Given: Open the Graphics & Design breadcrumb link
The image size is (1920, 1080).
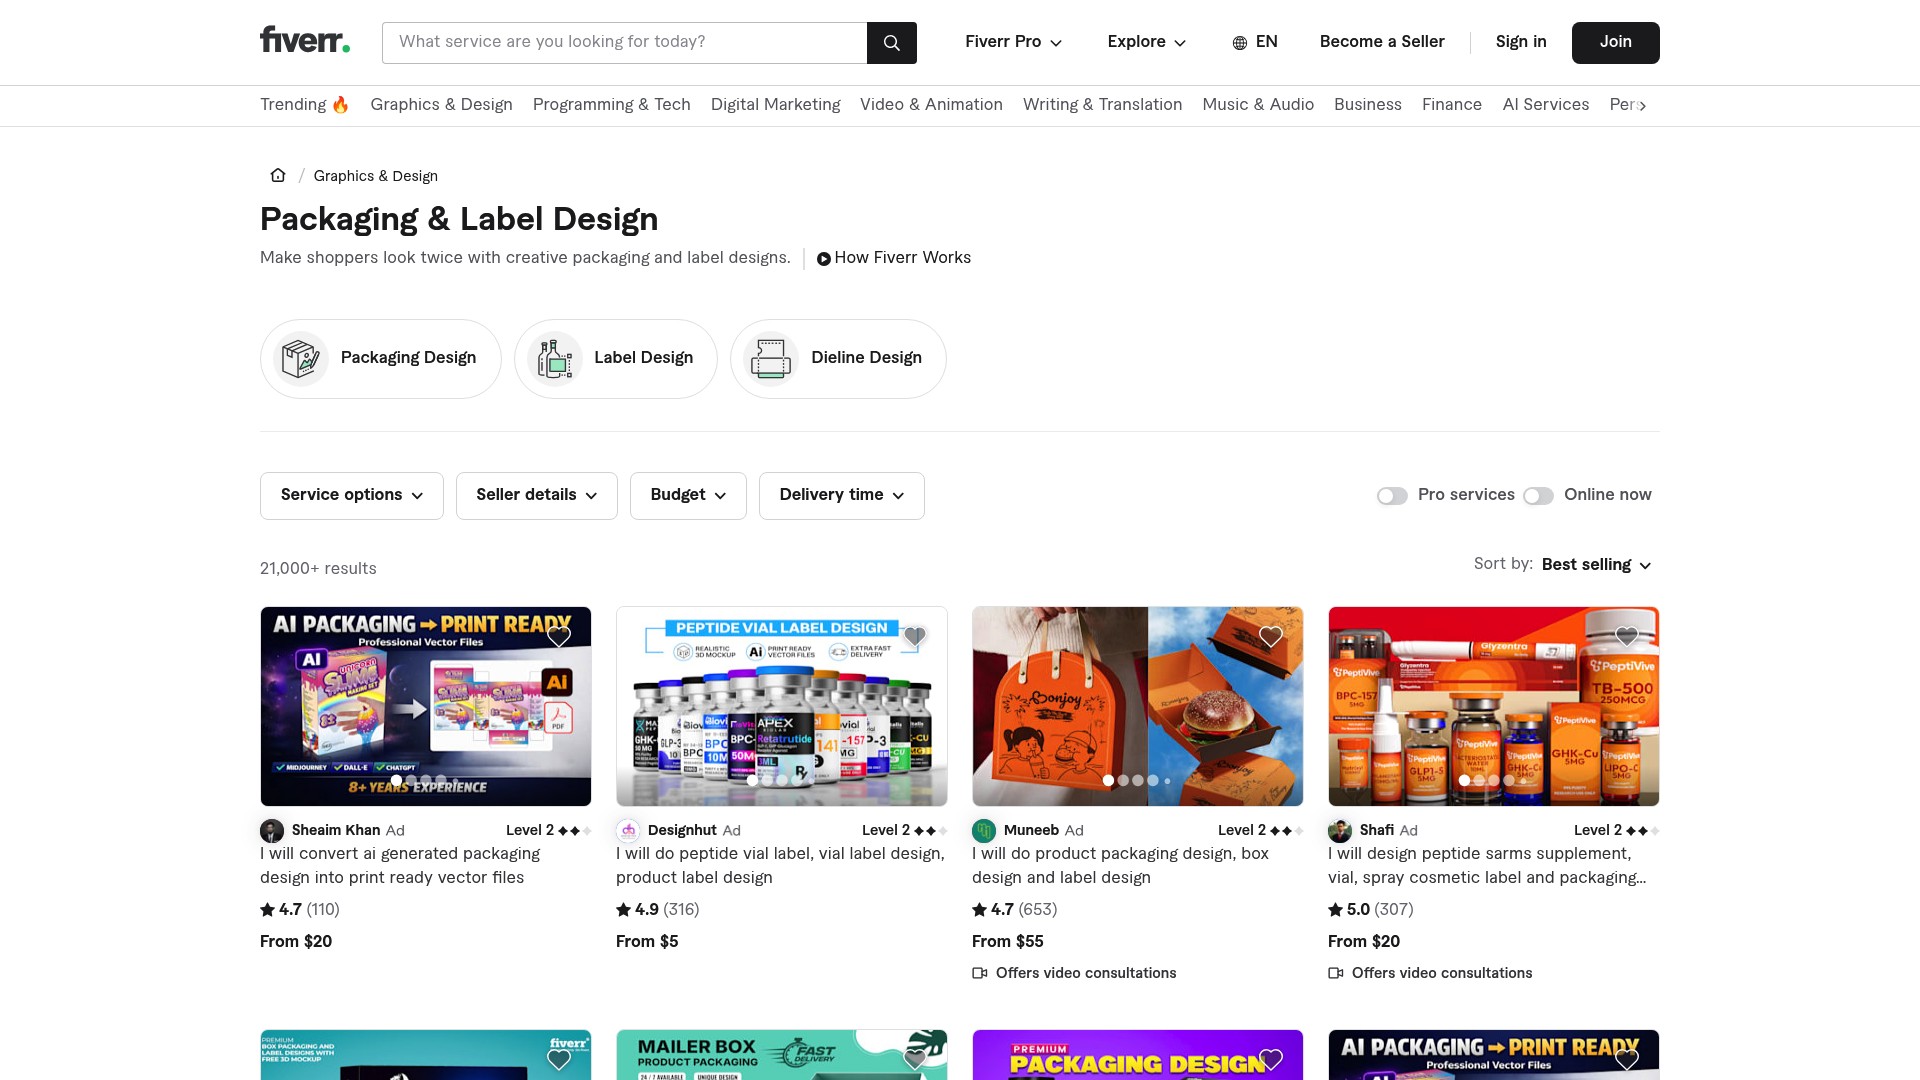Looking at the screenshot, I should point(376,176).
